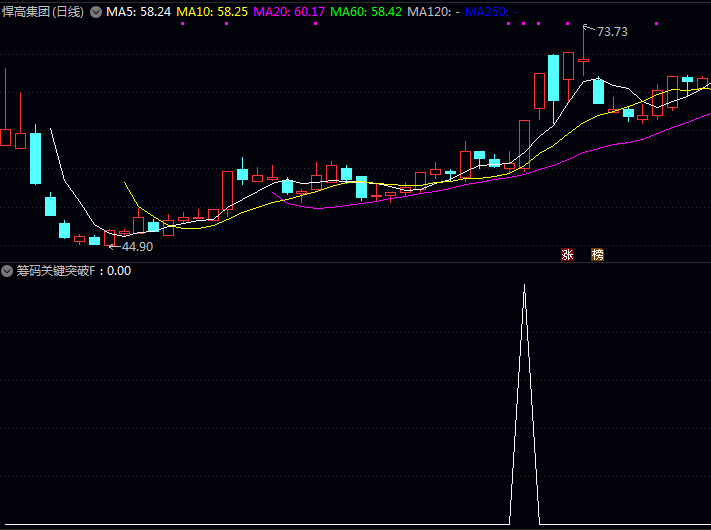
Task: Expand the 筹码关键突破F indicator menu
Action: point(7,271)
